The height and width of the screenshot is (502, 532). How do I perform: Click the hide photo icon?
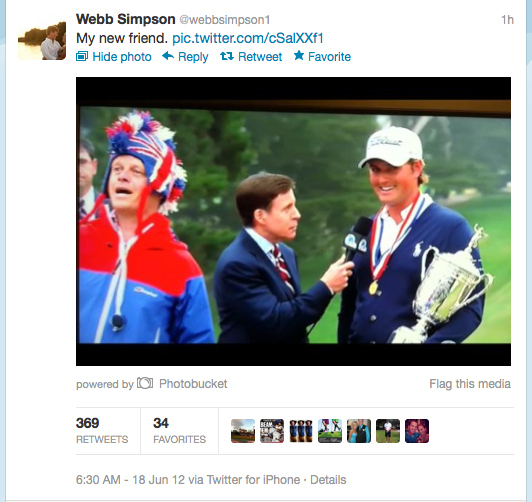pos(82,56)
